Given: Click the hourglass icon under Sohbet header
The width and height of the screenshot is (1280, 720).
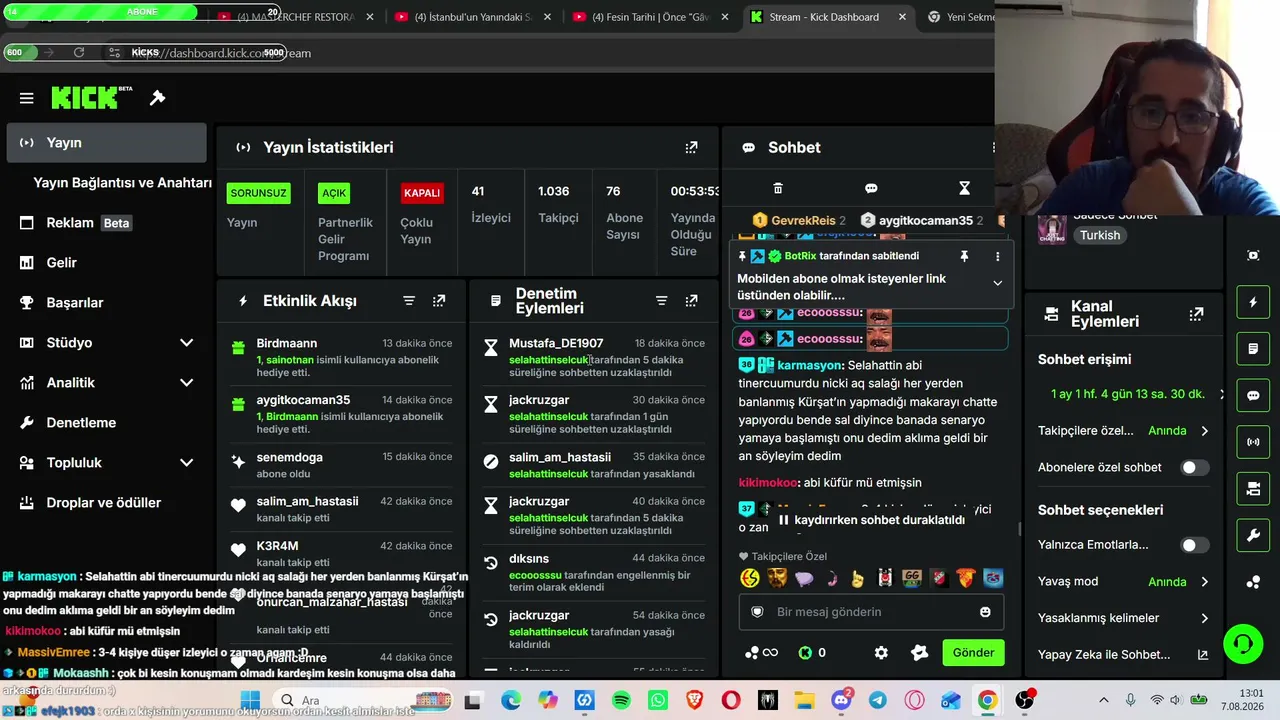Looking at the screenshot, I should point(964,188).
